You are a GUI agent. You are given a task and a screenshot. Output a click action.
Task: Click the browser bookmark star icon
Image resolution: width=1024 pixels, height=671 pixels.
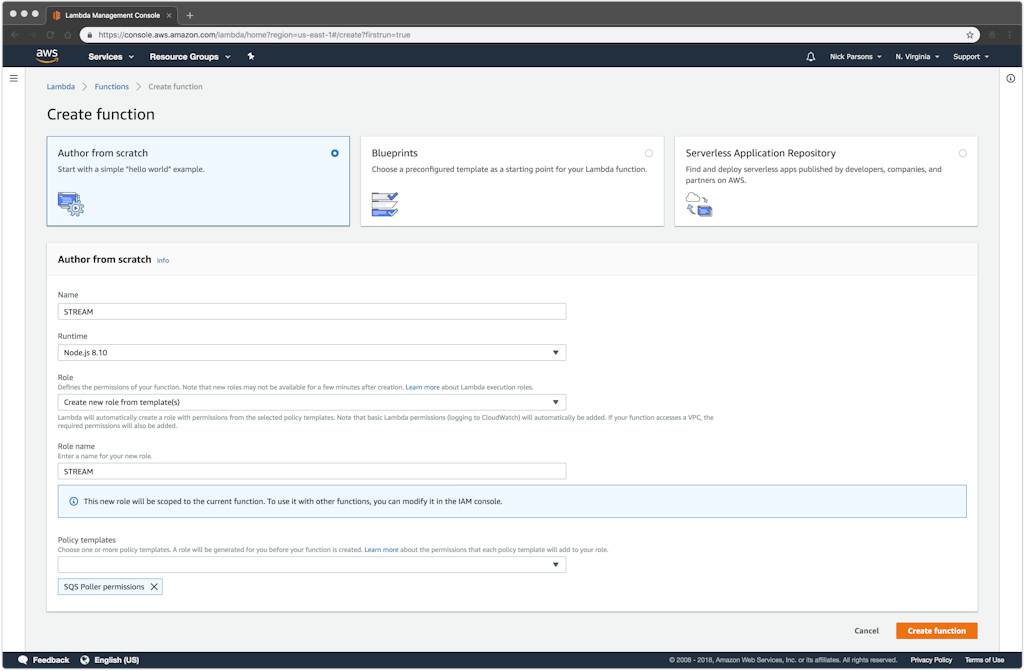(969, 34)
